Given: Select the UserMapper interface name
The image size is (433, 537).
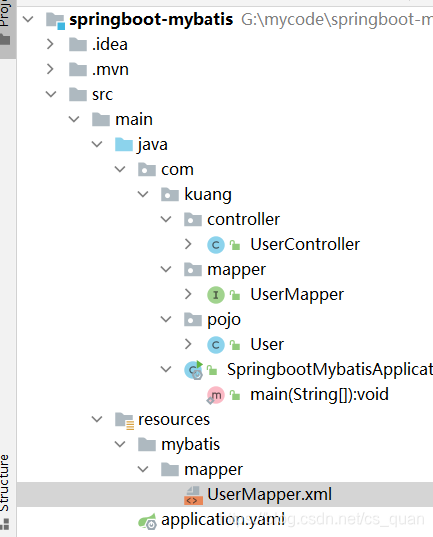Looking at the screenshot, I should coord(297,295).
